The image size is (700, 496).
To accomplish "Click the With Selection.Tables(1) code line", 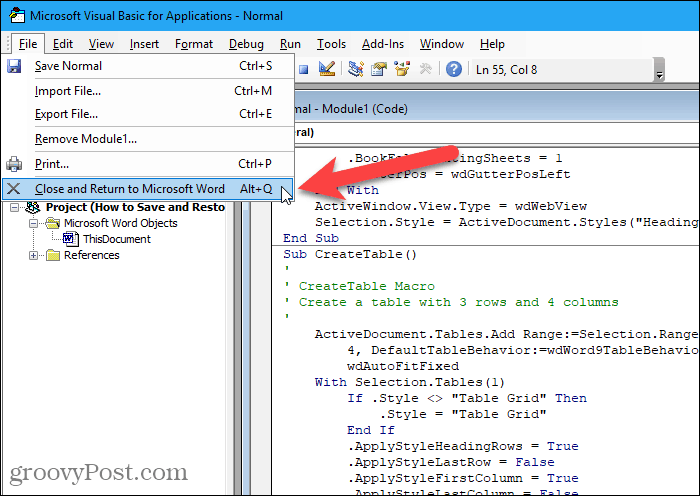I will click(410, 383).
